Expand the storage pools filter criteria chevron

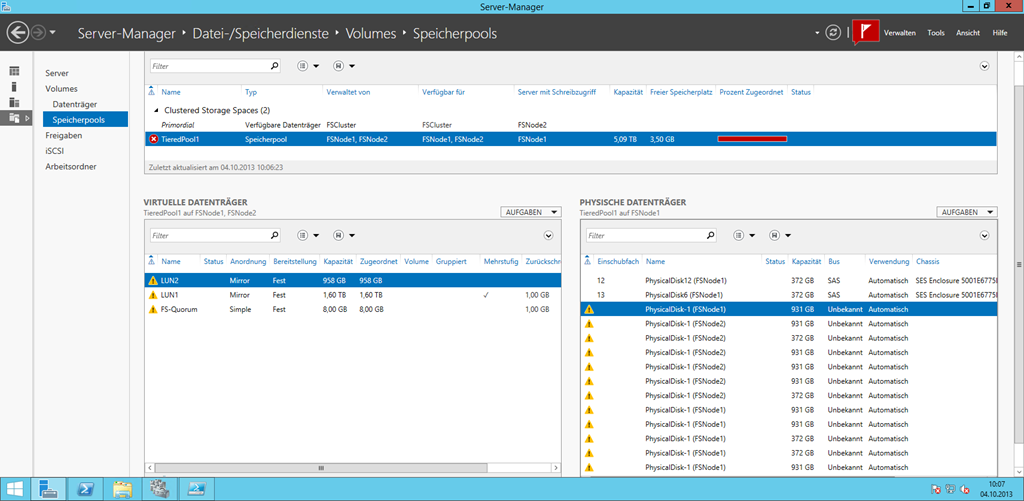click(x=985, y=66)
